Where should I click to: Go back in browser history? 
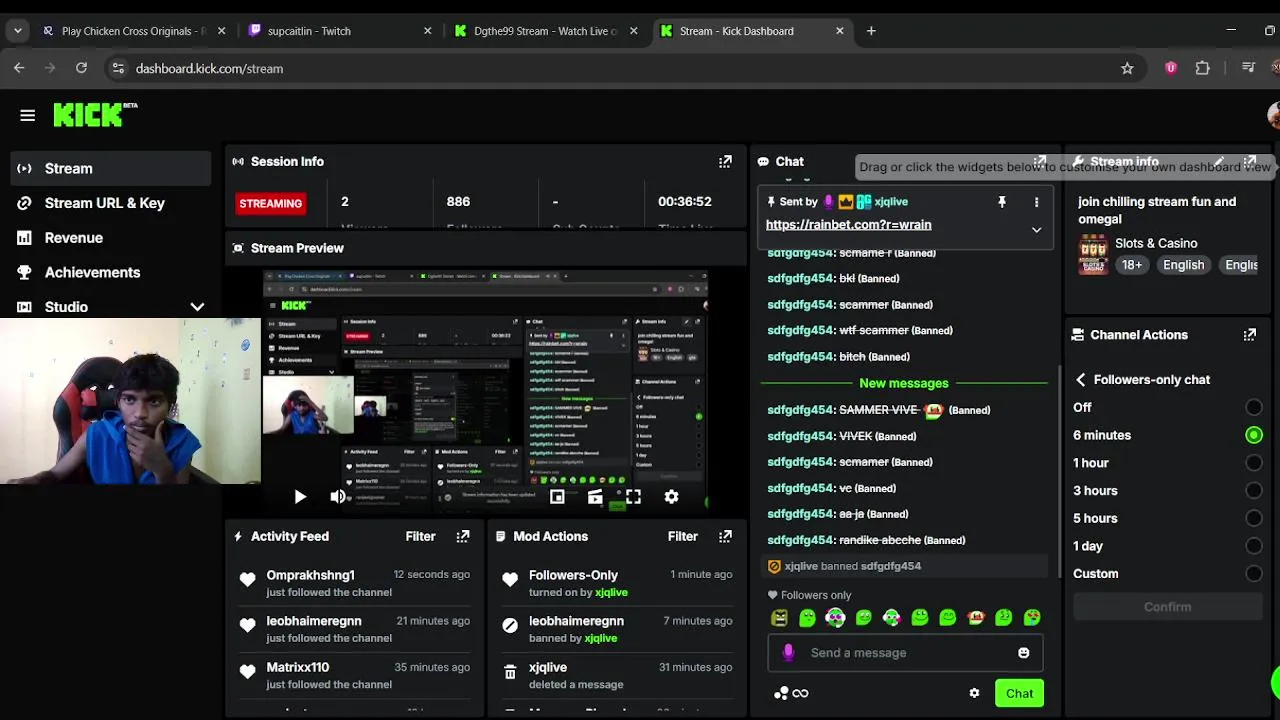pyautogui.click(x=19, y=68)
